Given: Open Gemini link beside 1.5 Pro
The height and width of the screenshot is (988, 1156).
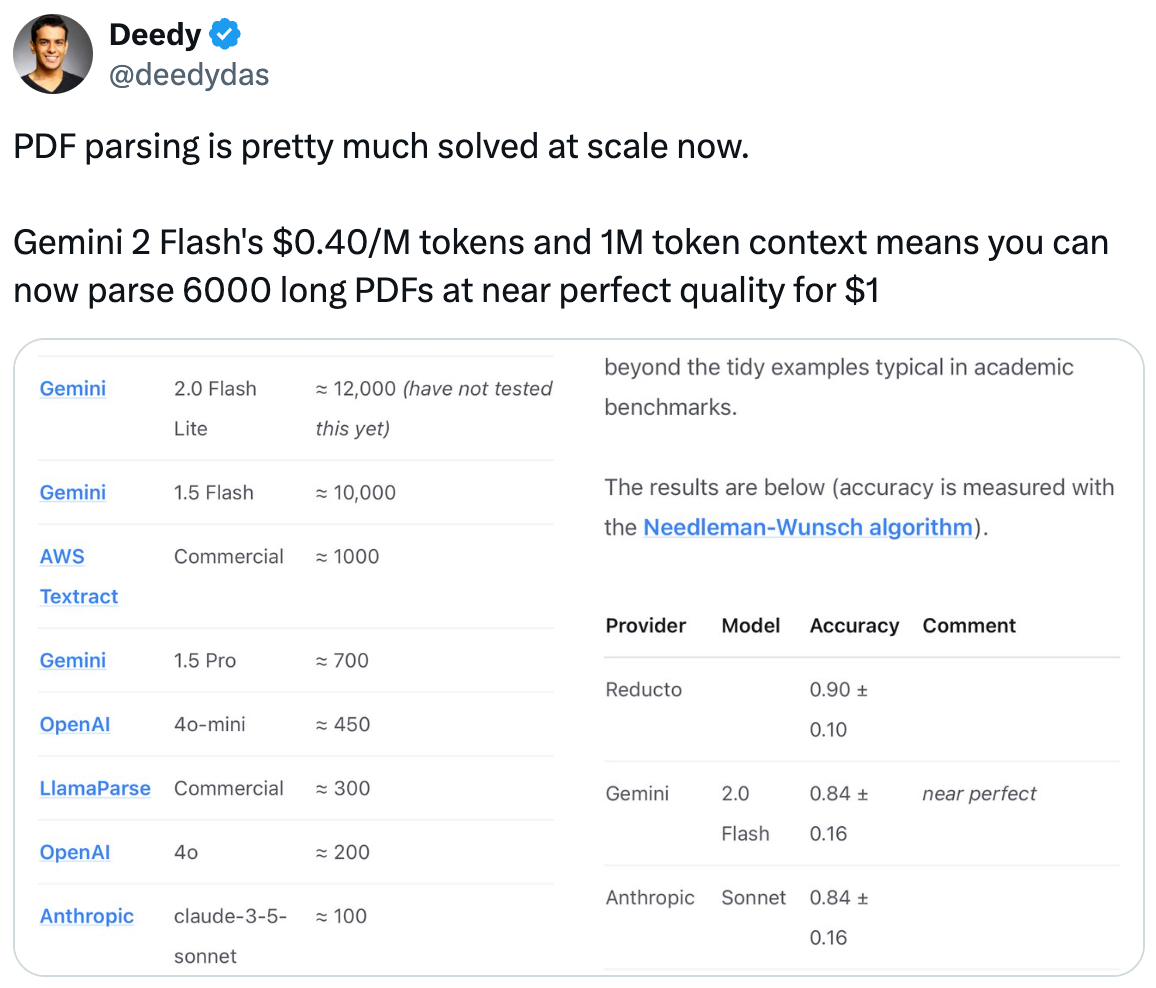Looking at the screenshot, I should pyautogui.click(x=72, y=661).
